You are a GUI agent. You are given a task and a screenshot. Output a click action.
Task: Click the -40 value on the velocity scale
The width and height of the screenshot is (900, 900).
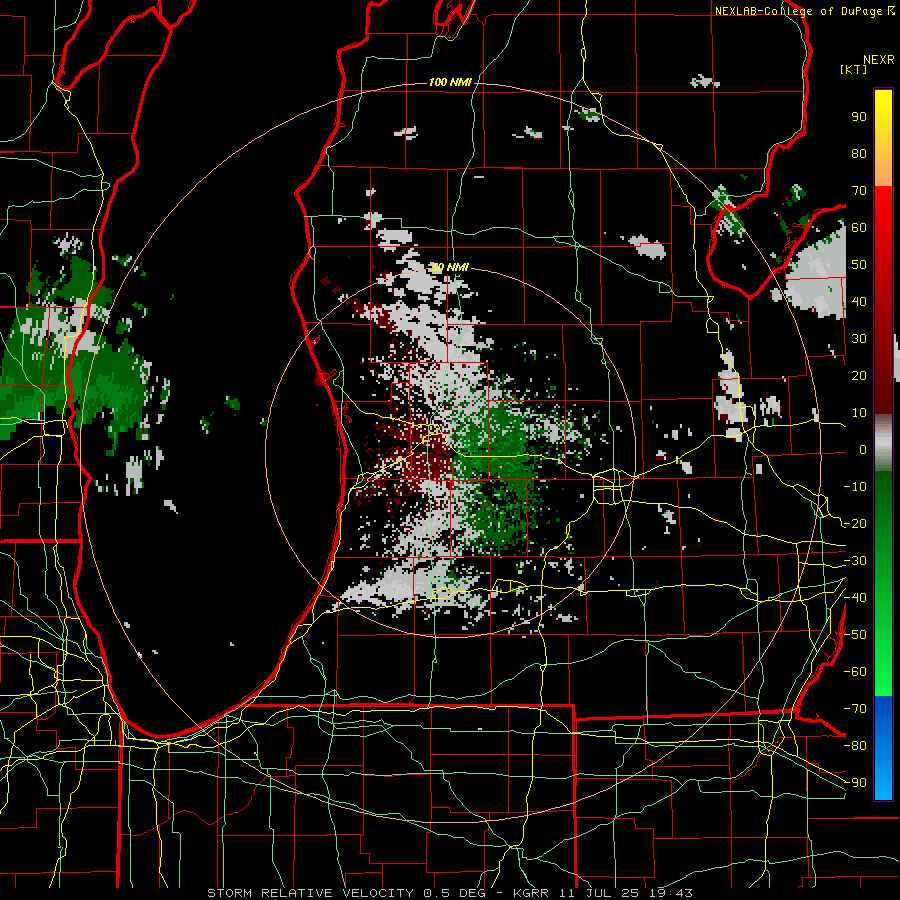pos(855,598)
